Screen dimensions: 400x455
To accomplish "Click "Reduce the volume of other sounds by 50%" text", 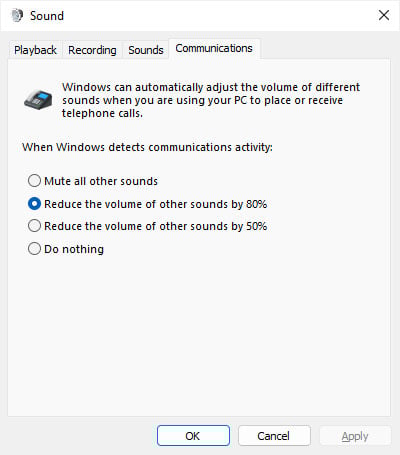I will tap(156, 226).
